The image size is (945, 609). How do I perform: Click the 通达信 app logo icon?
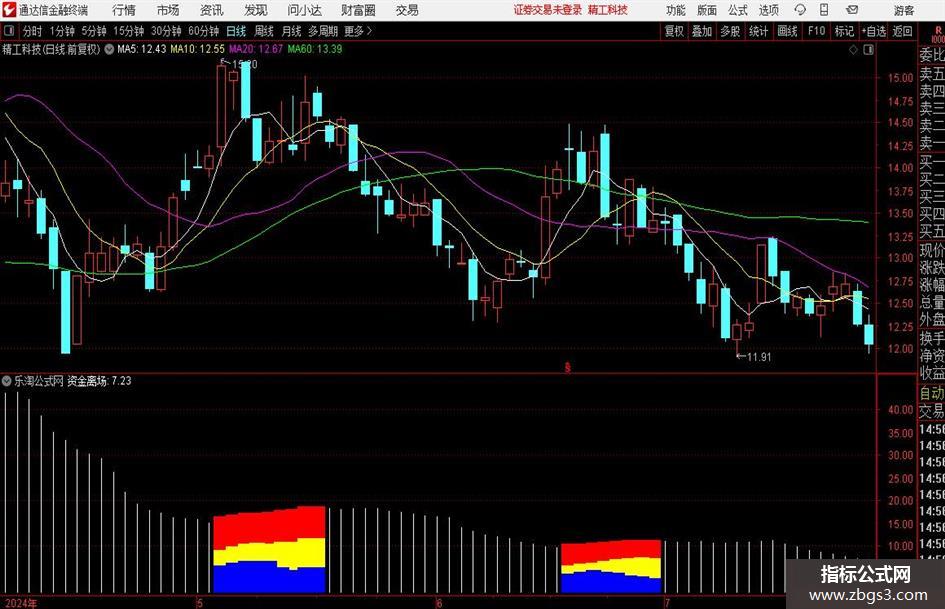9,10
